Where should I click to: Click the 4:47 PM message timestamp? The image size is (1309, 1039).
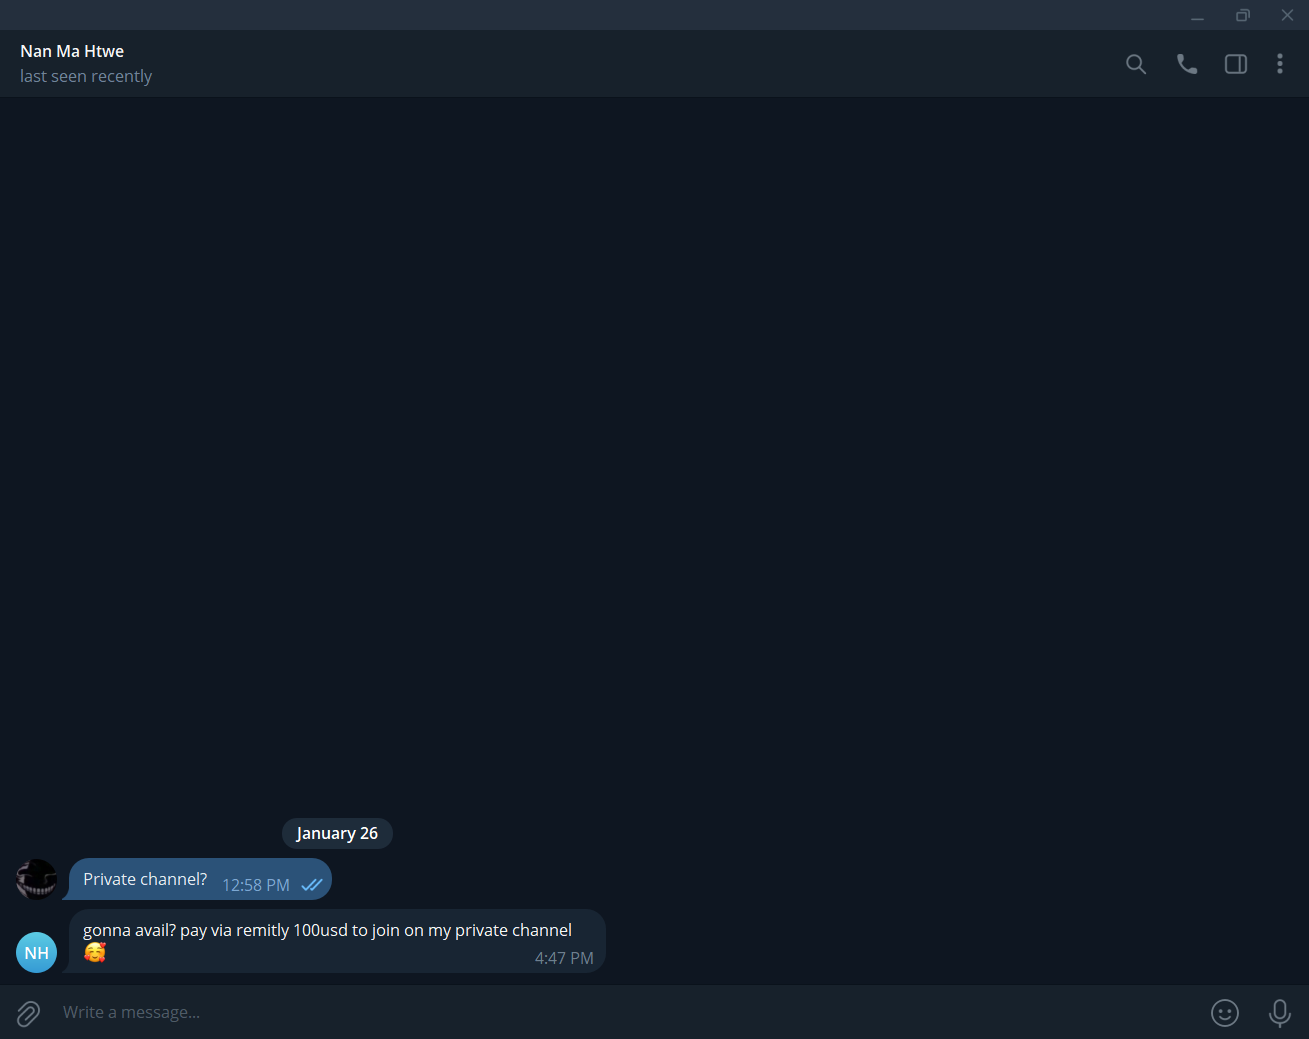(x=564, y=958)
